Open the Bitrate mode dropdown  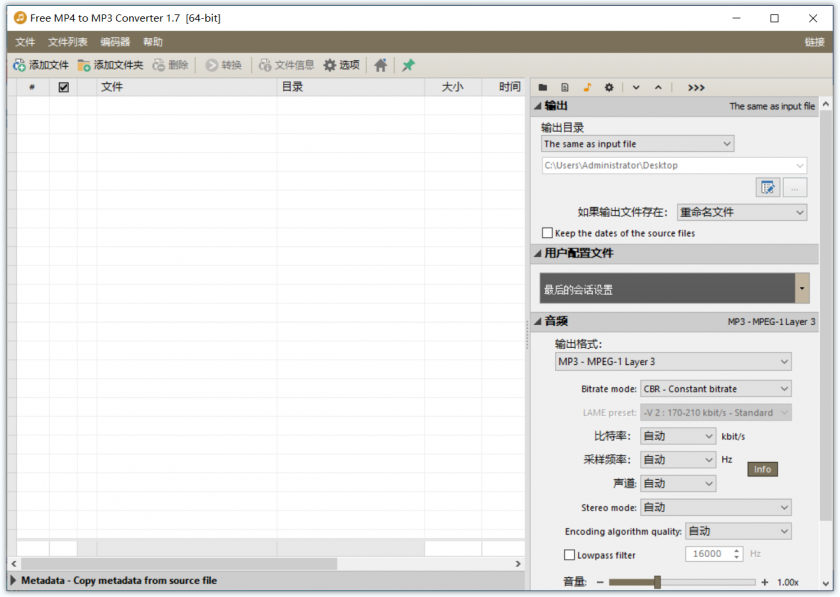click(x=716, y=389)
